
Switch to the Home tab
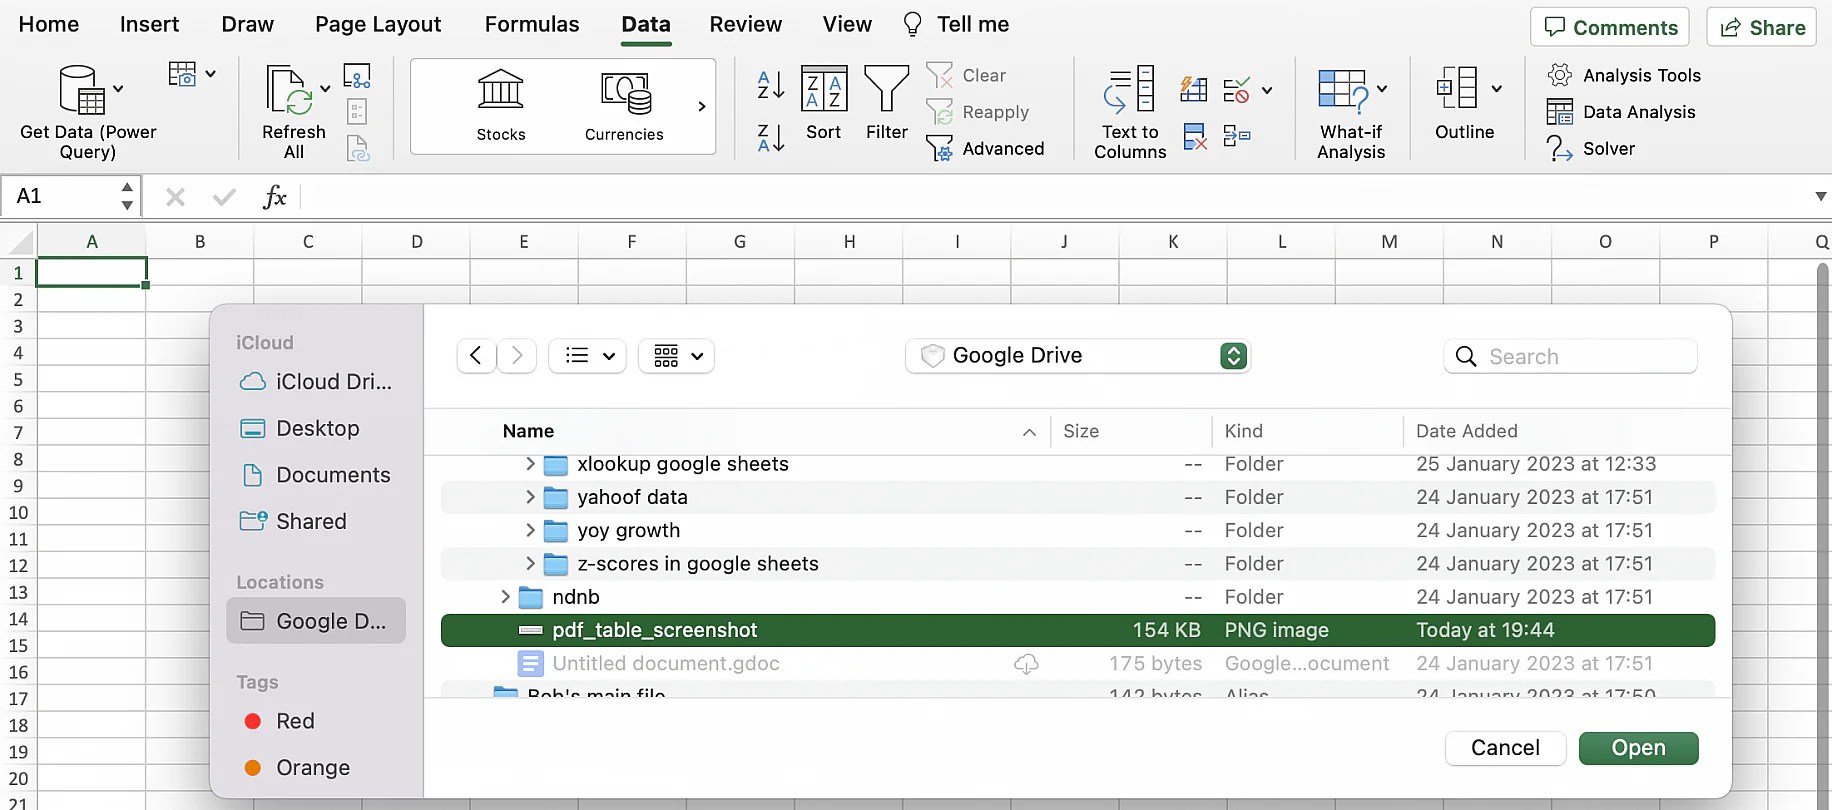click(49, 24)
